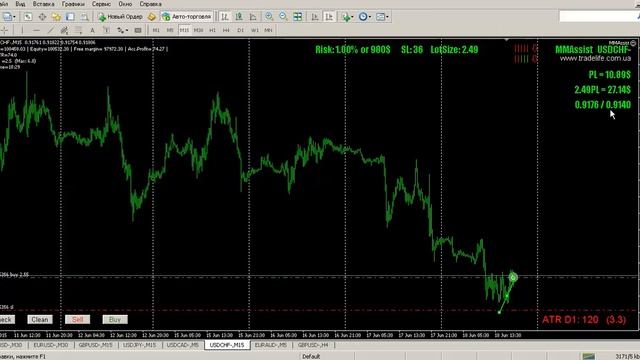Switch chart to line chart

click(253, 17)
